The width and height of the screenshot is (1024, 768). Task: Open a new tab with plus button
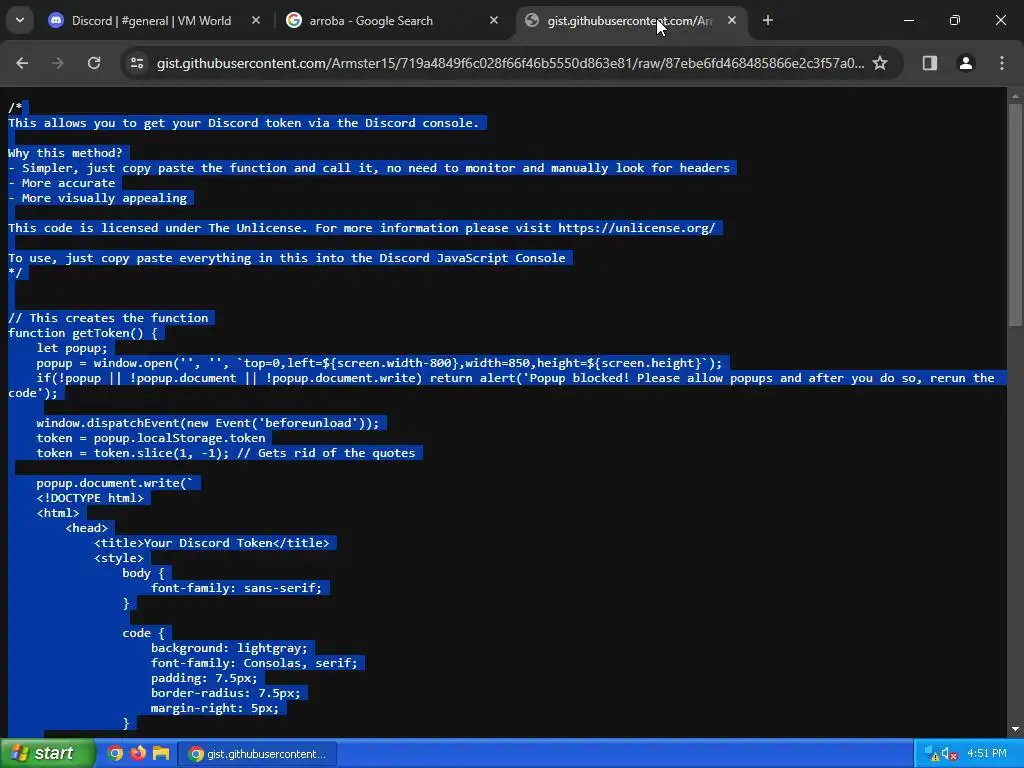[x=768, y=21]
